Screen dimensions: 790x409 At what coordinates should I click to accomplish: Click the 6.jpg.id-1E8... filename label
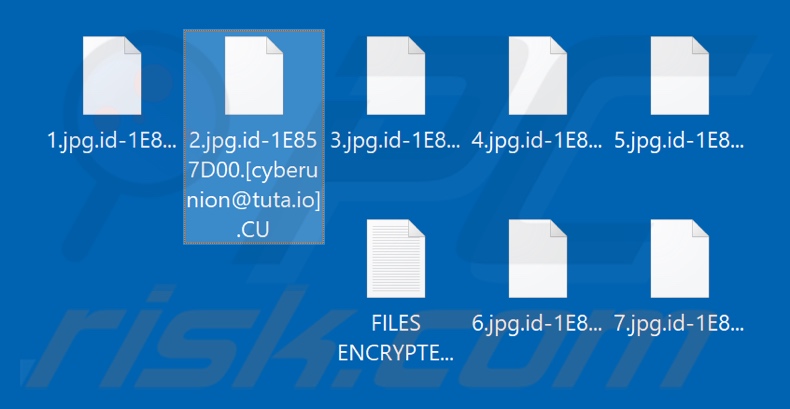click(x=538, y=325)
